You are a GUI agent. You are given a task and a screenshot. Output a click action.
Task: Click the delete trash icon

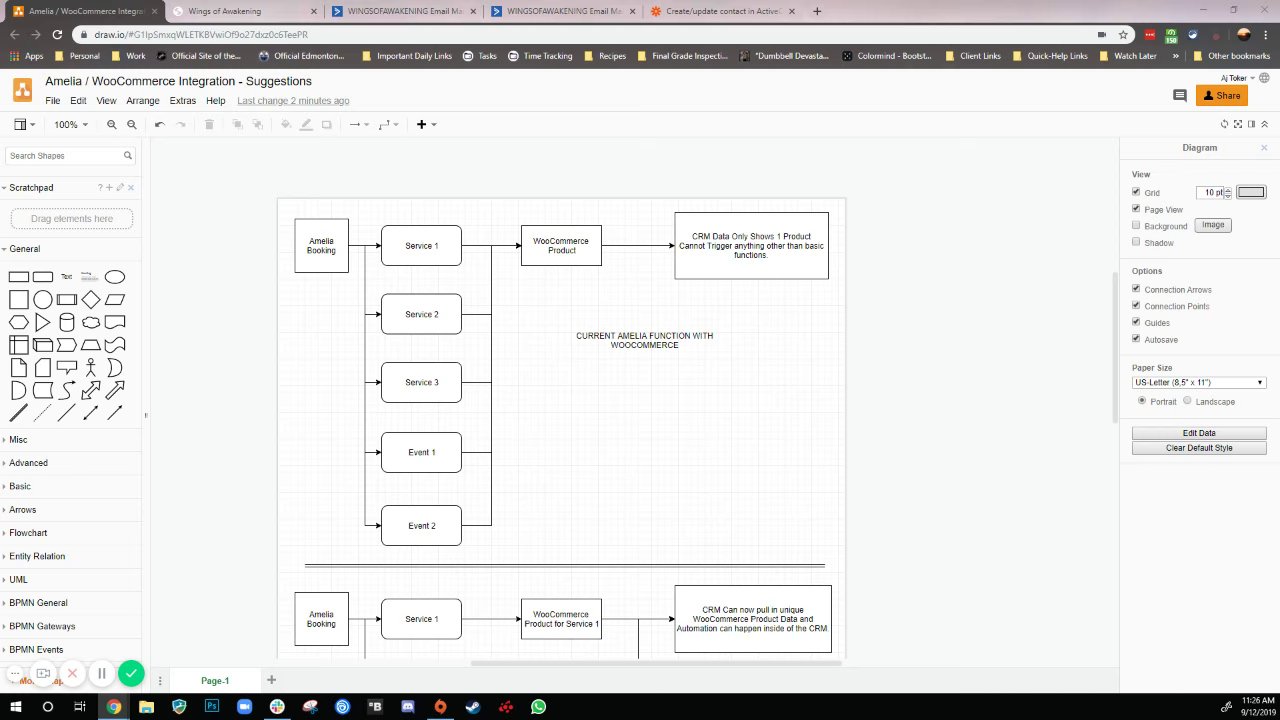tap(209, 125)
